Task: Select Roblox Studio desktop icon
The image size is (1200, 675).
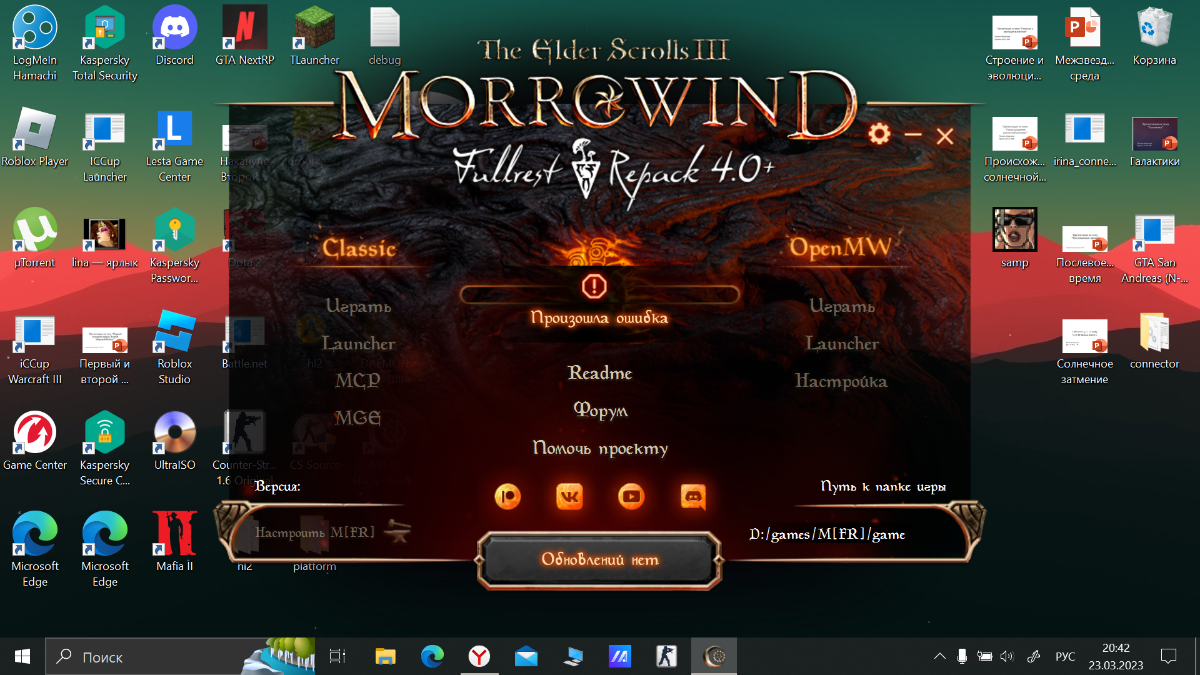Action: pos(175,348)
